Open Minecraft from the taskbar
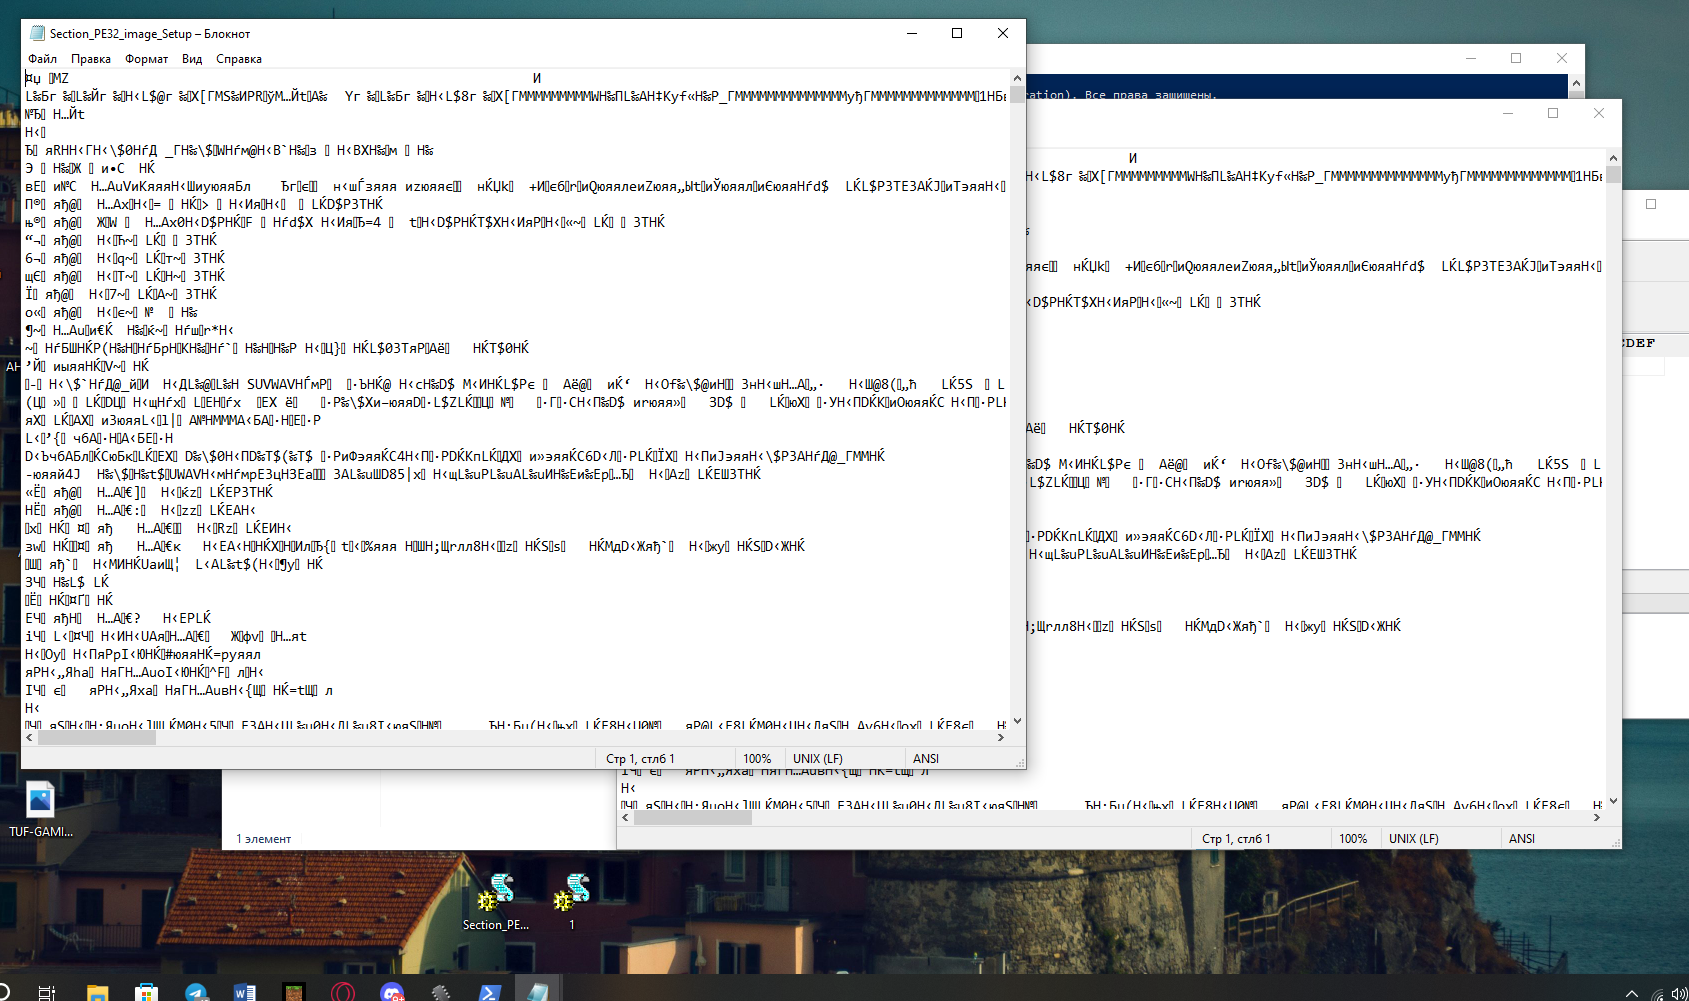1689x1001 pixels. point(293,992)
